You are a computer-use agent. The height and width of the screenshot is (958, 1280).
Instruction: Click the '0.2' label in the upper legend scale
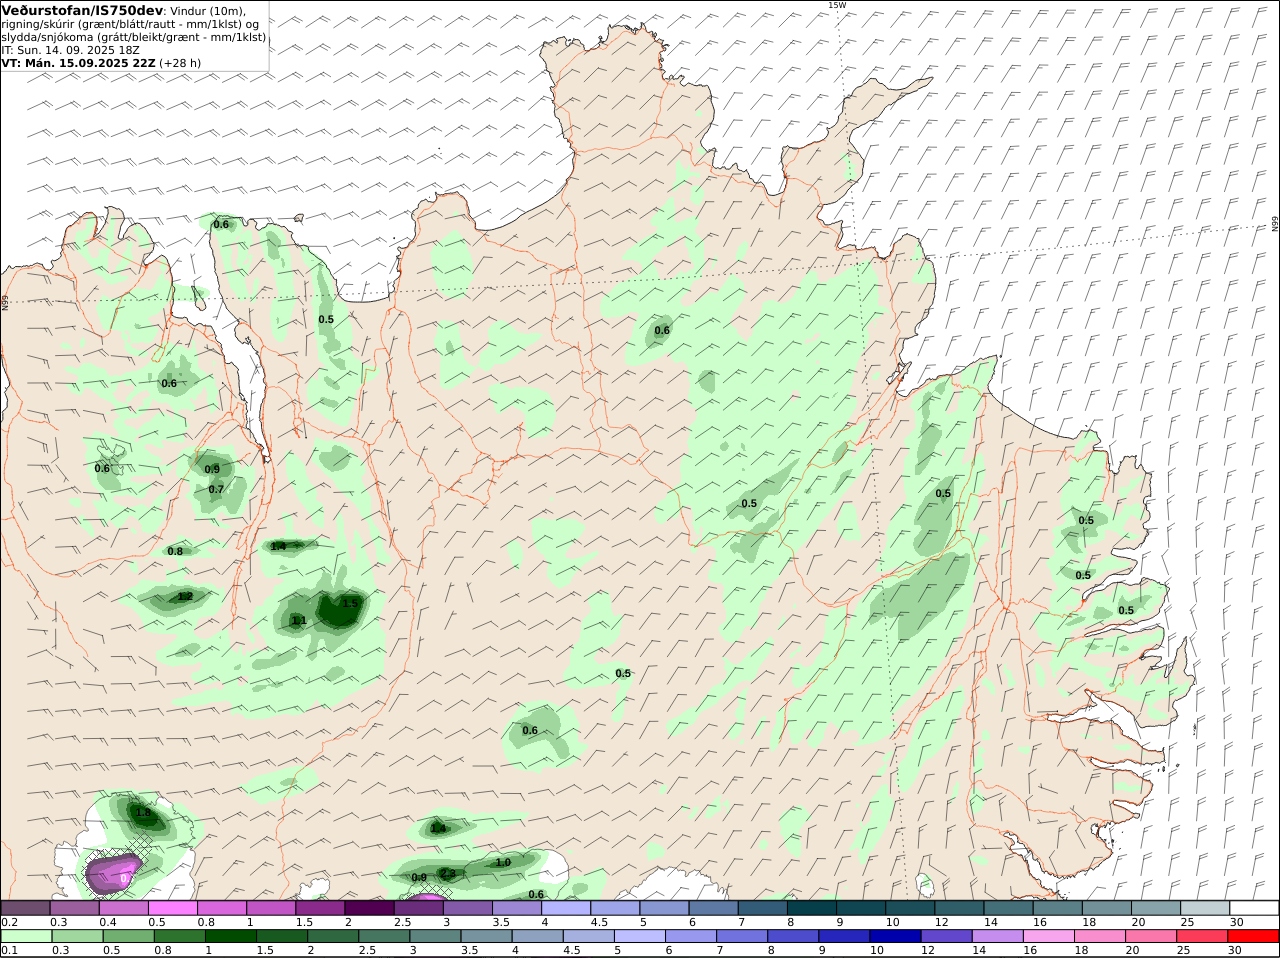9,922
